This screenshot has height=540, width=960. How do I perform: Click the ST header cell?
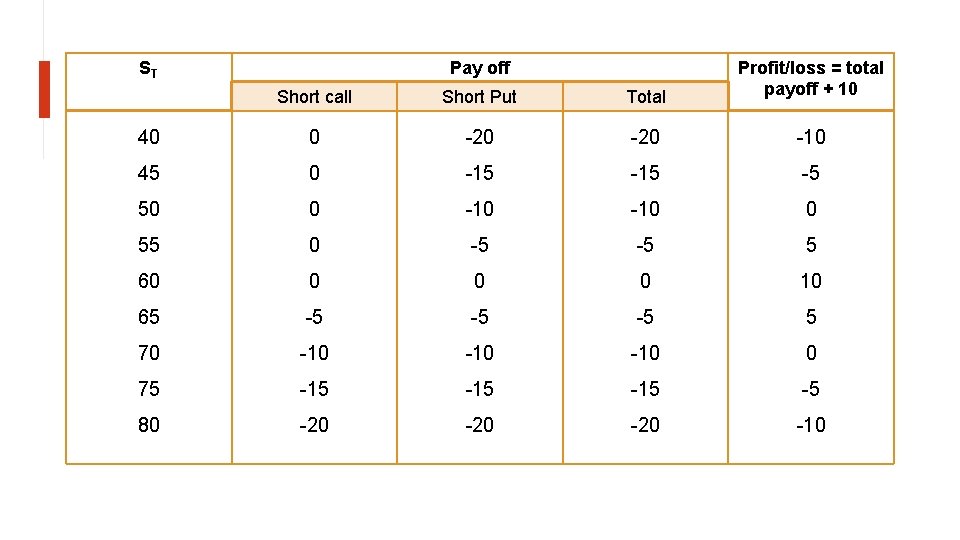149,81
